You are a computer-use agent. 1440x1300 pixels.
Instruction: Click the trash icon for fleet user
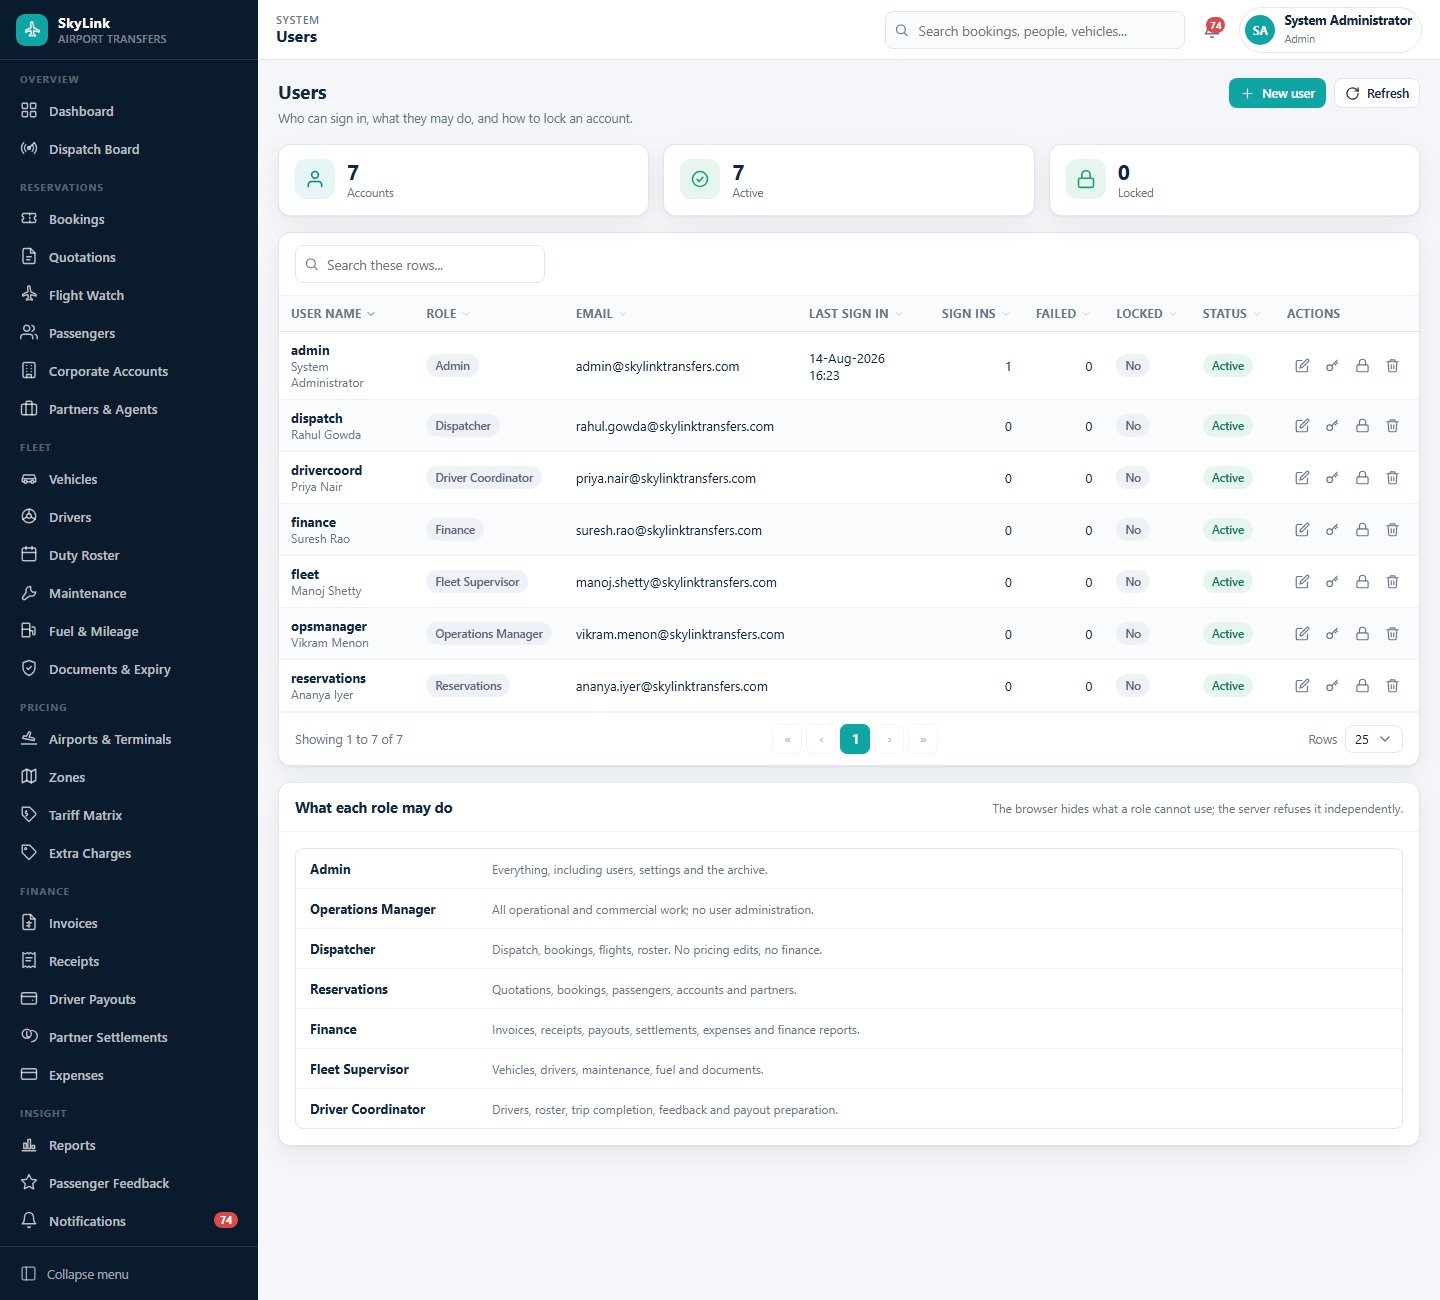pyautogui.click(x=1392, y=582)
